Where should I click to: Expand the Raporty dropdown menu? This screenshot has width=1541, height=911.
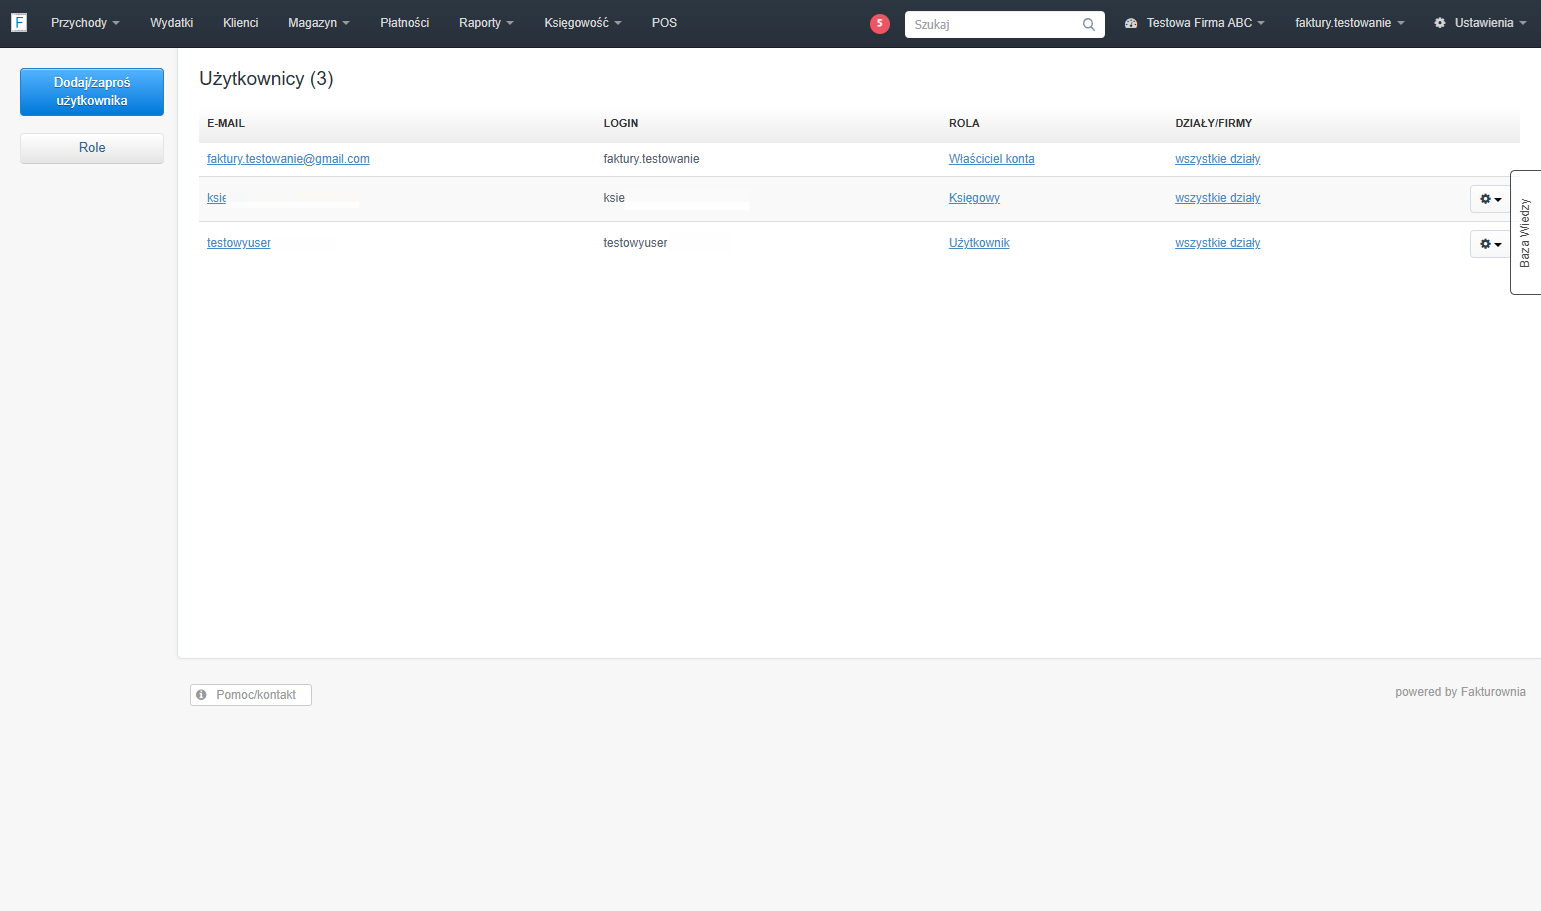coord(486,23)
